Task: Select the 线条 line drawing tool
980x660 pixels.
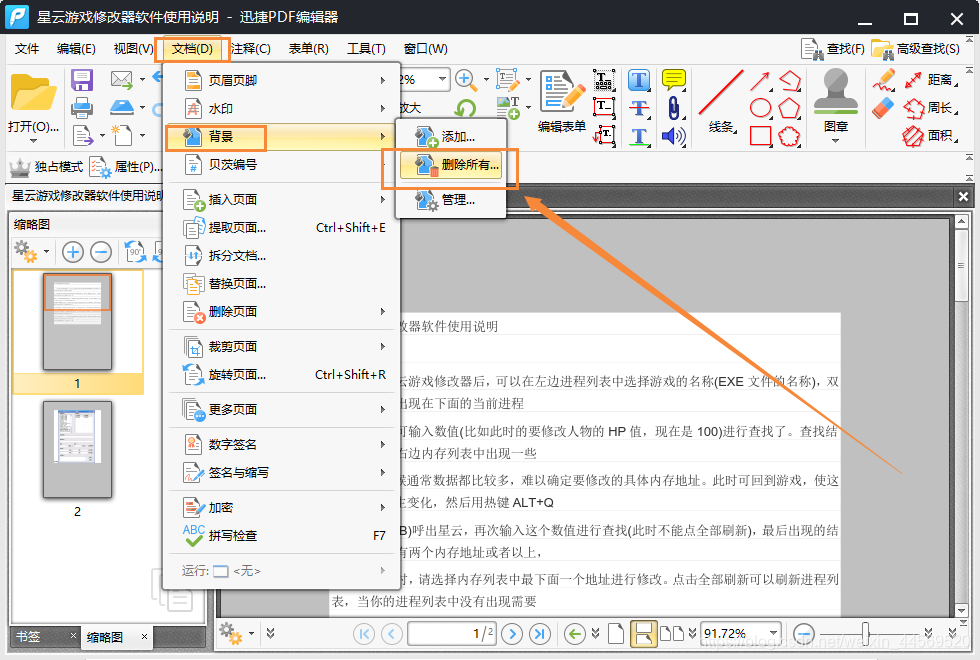Action: pos(721,102)
